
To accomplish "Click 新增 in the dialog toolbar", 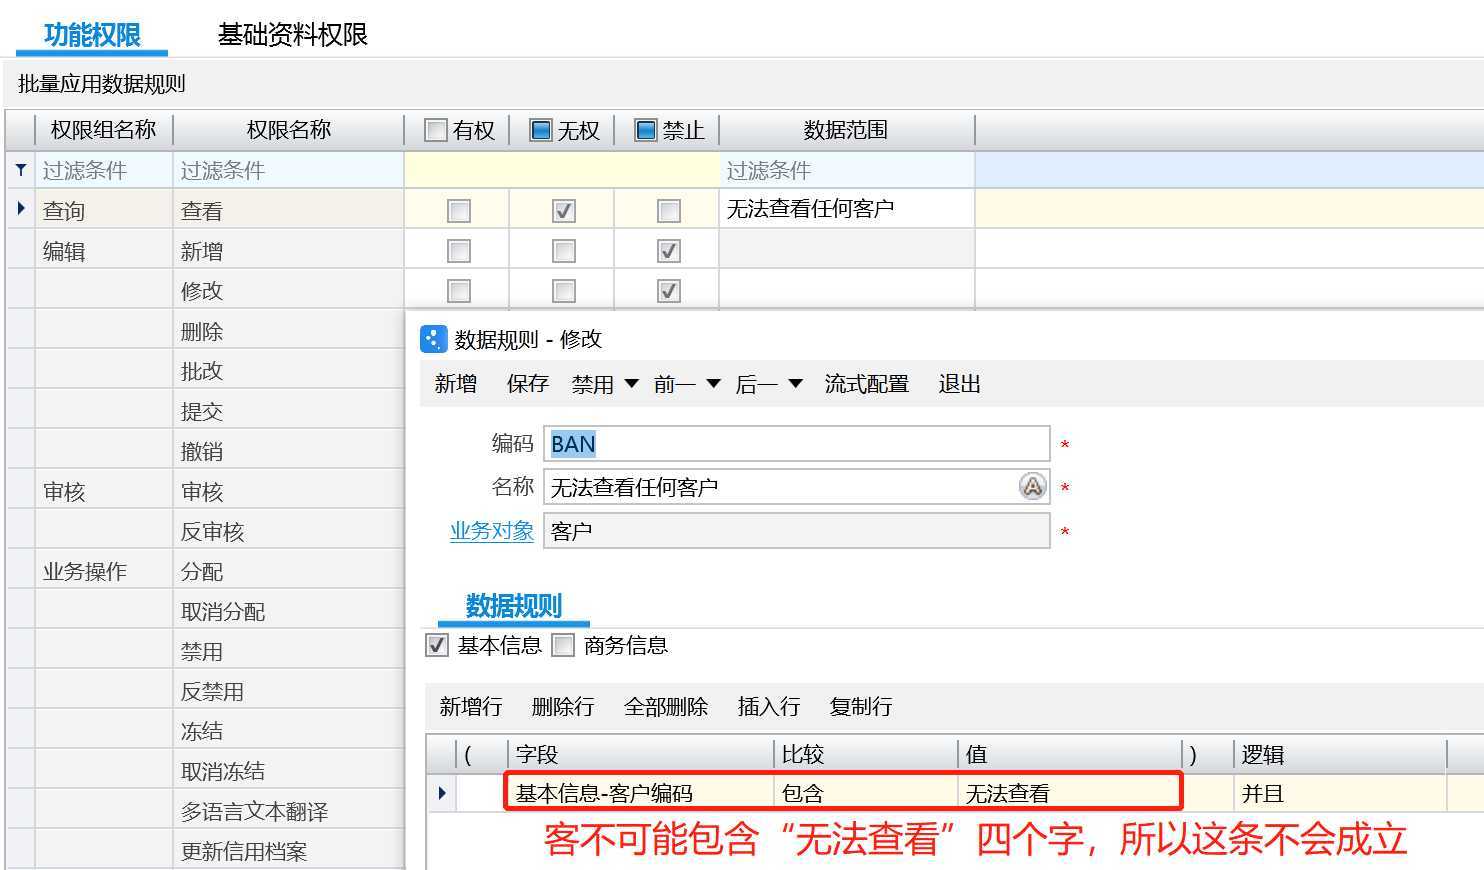I will 456,384.
